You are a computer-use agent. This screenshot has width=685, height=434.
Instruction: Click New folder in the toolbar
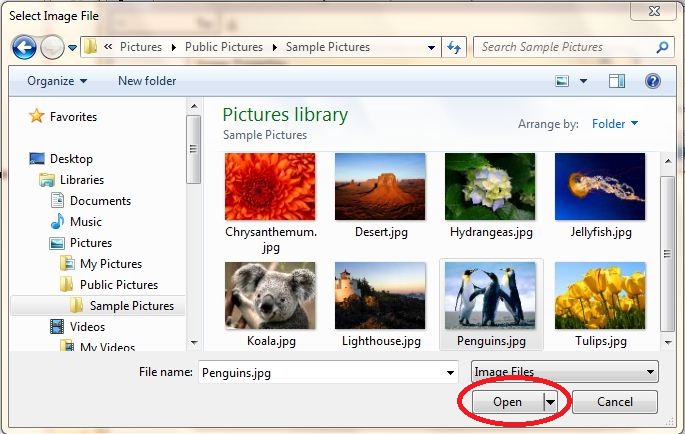(147, 81)
